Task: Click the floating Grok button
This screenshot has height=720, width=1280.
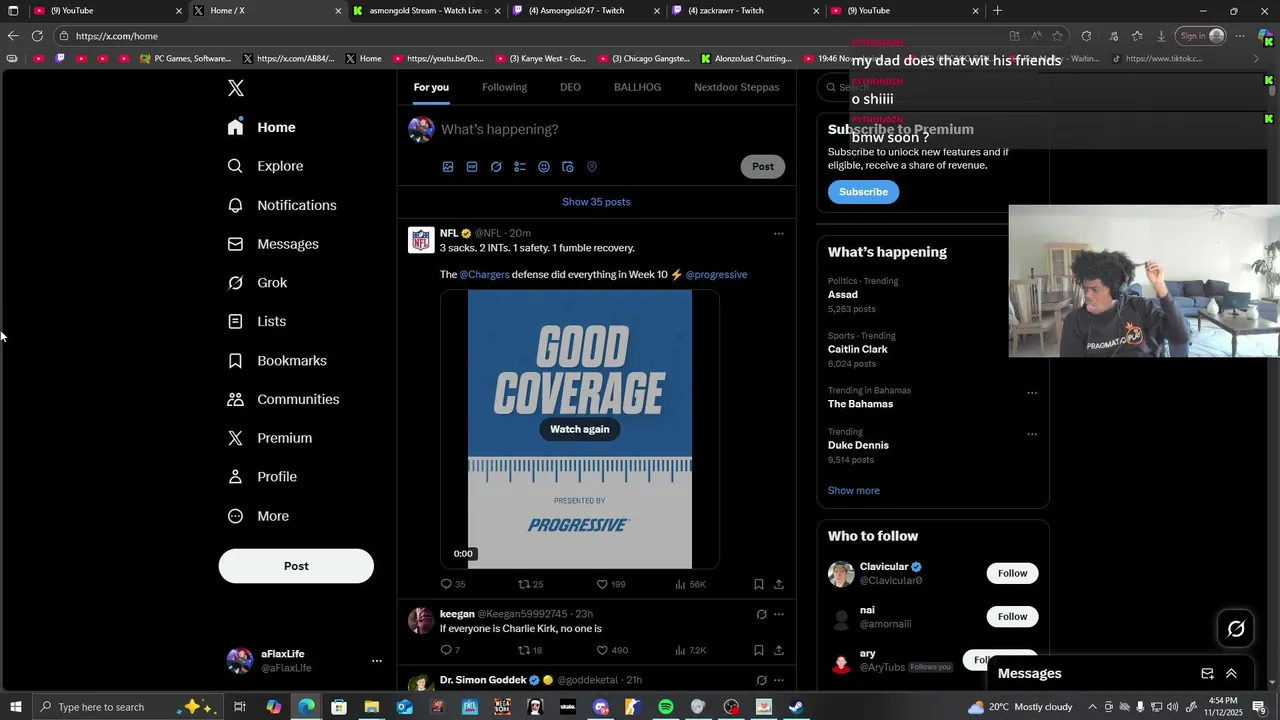Action: [x=1236, y=628]
